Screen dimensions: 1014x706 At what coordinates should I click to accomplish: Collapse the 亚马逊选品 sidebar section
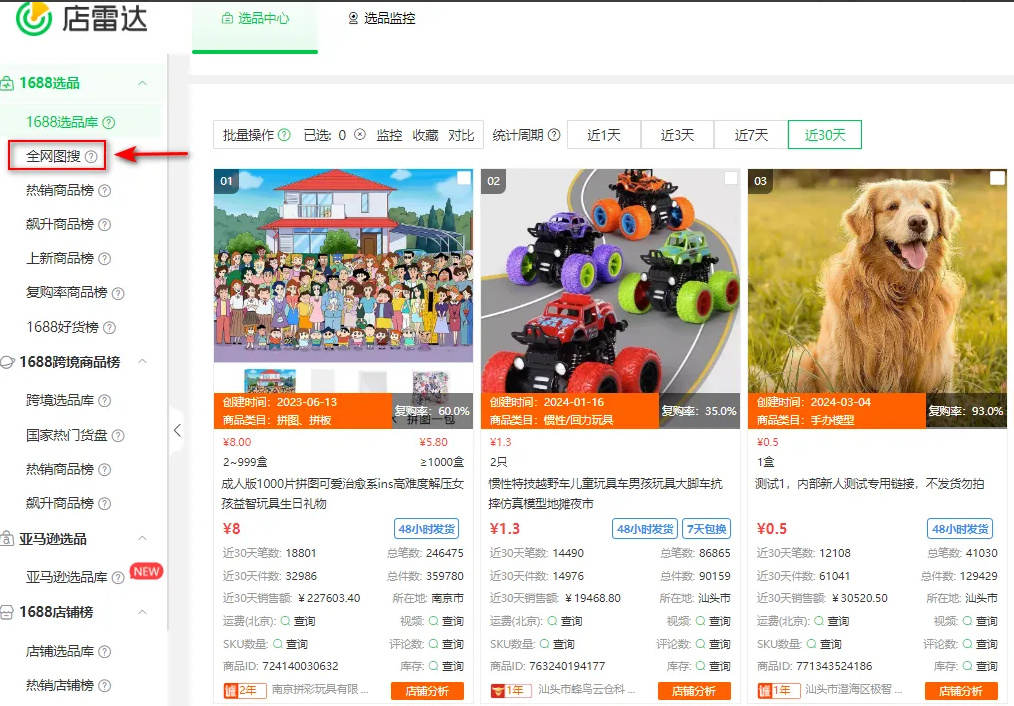tap(142, 539)
